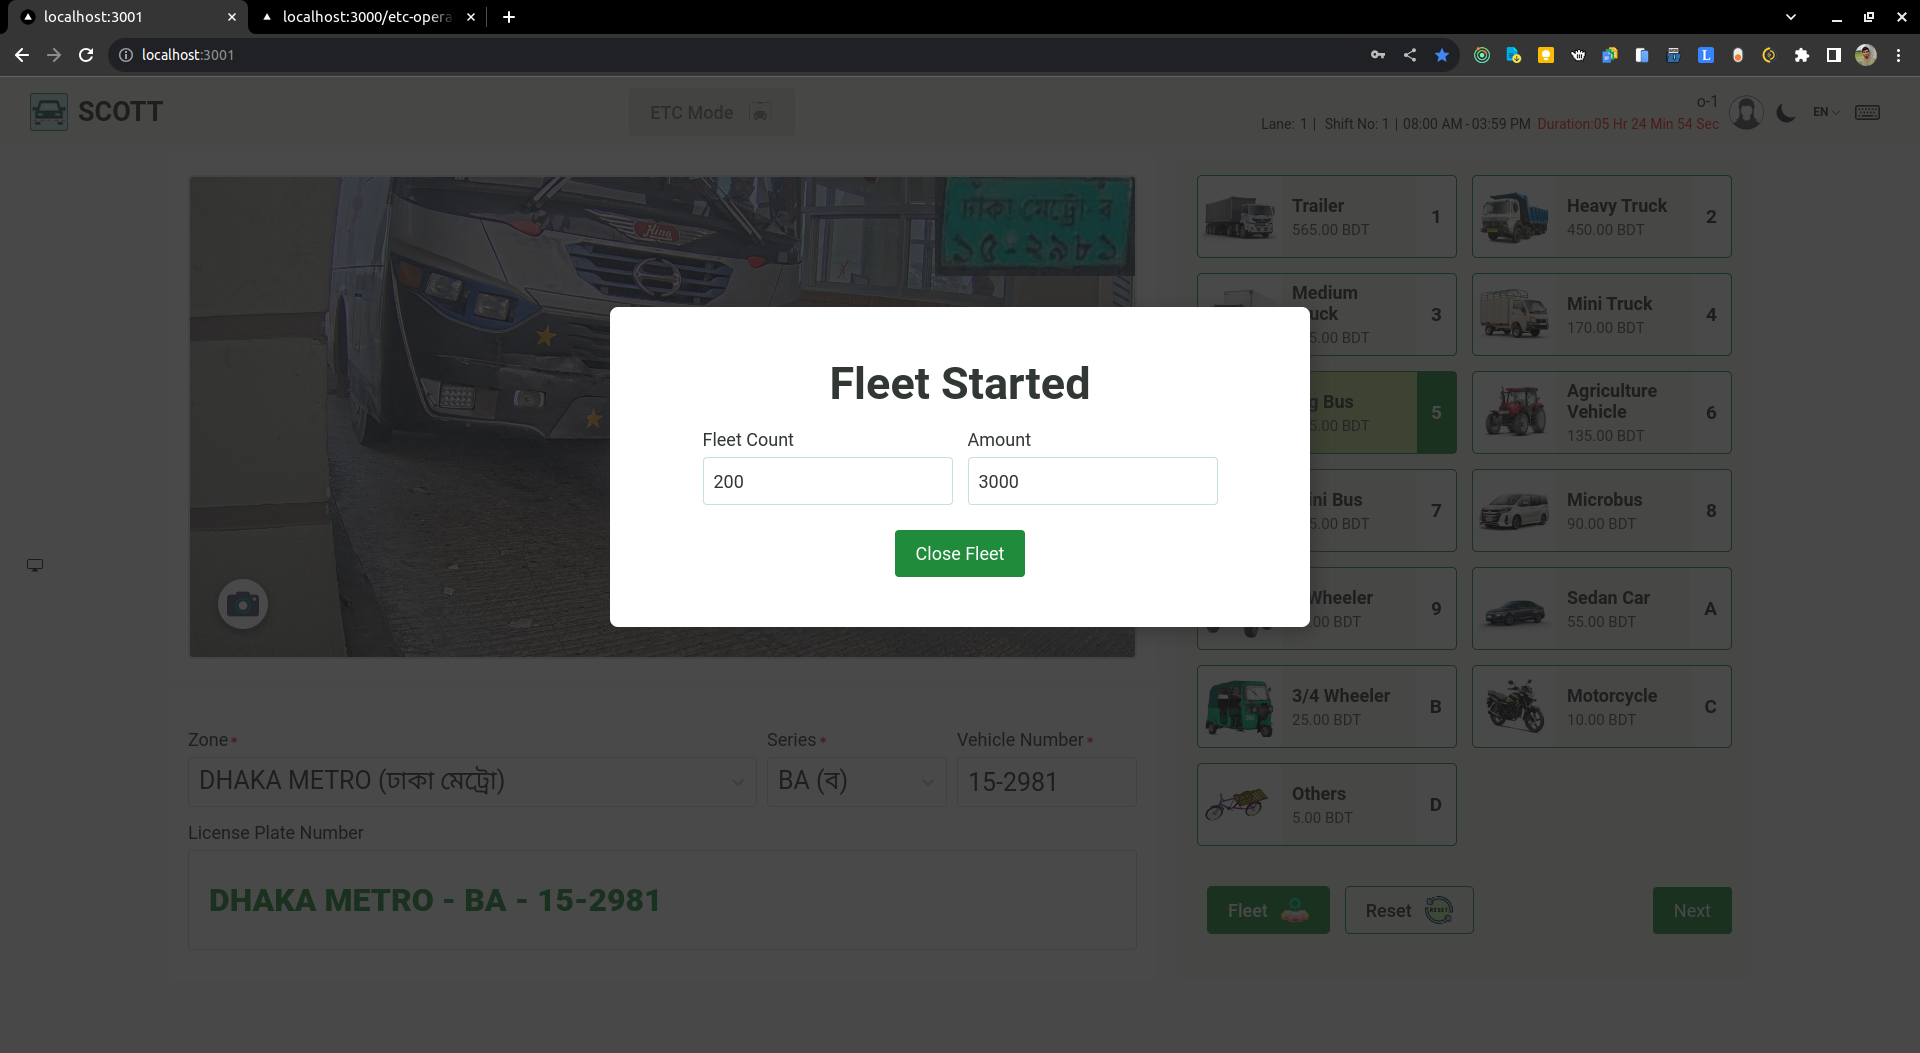Image resolution: width=1920 pixels, height=1053 pixels.
Task: Click the green Fleet button
Action: (x=1268, y=910)
